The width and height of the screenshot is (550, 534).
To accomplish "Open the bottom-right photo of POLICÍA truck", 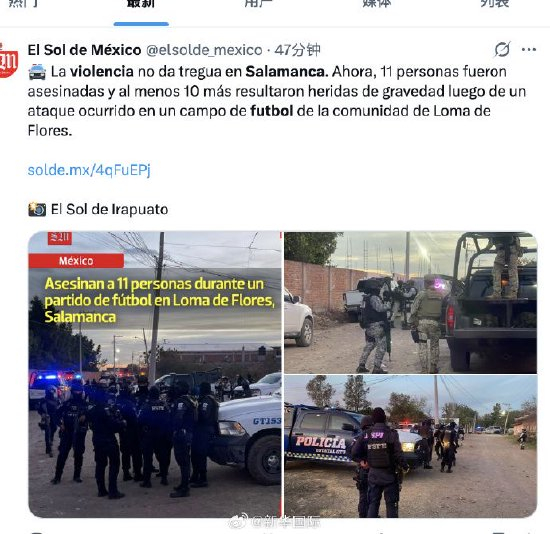I will pos(410,446).
